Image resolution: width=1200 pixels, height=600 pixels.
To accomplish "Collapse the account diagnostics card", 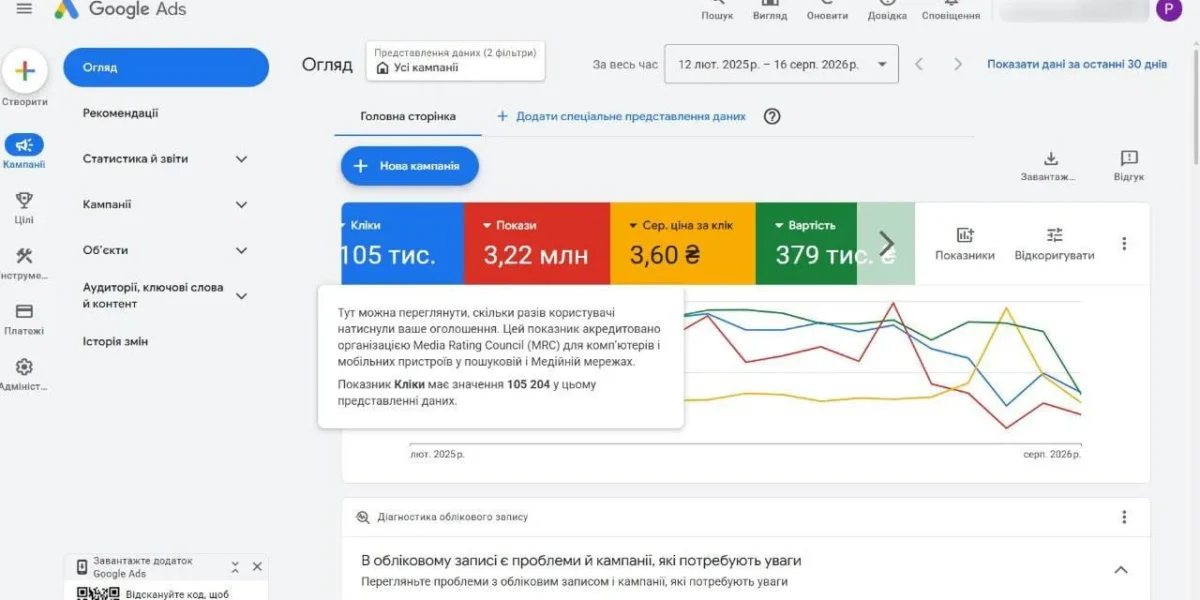I will click(x=1121, y=570).
